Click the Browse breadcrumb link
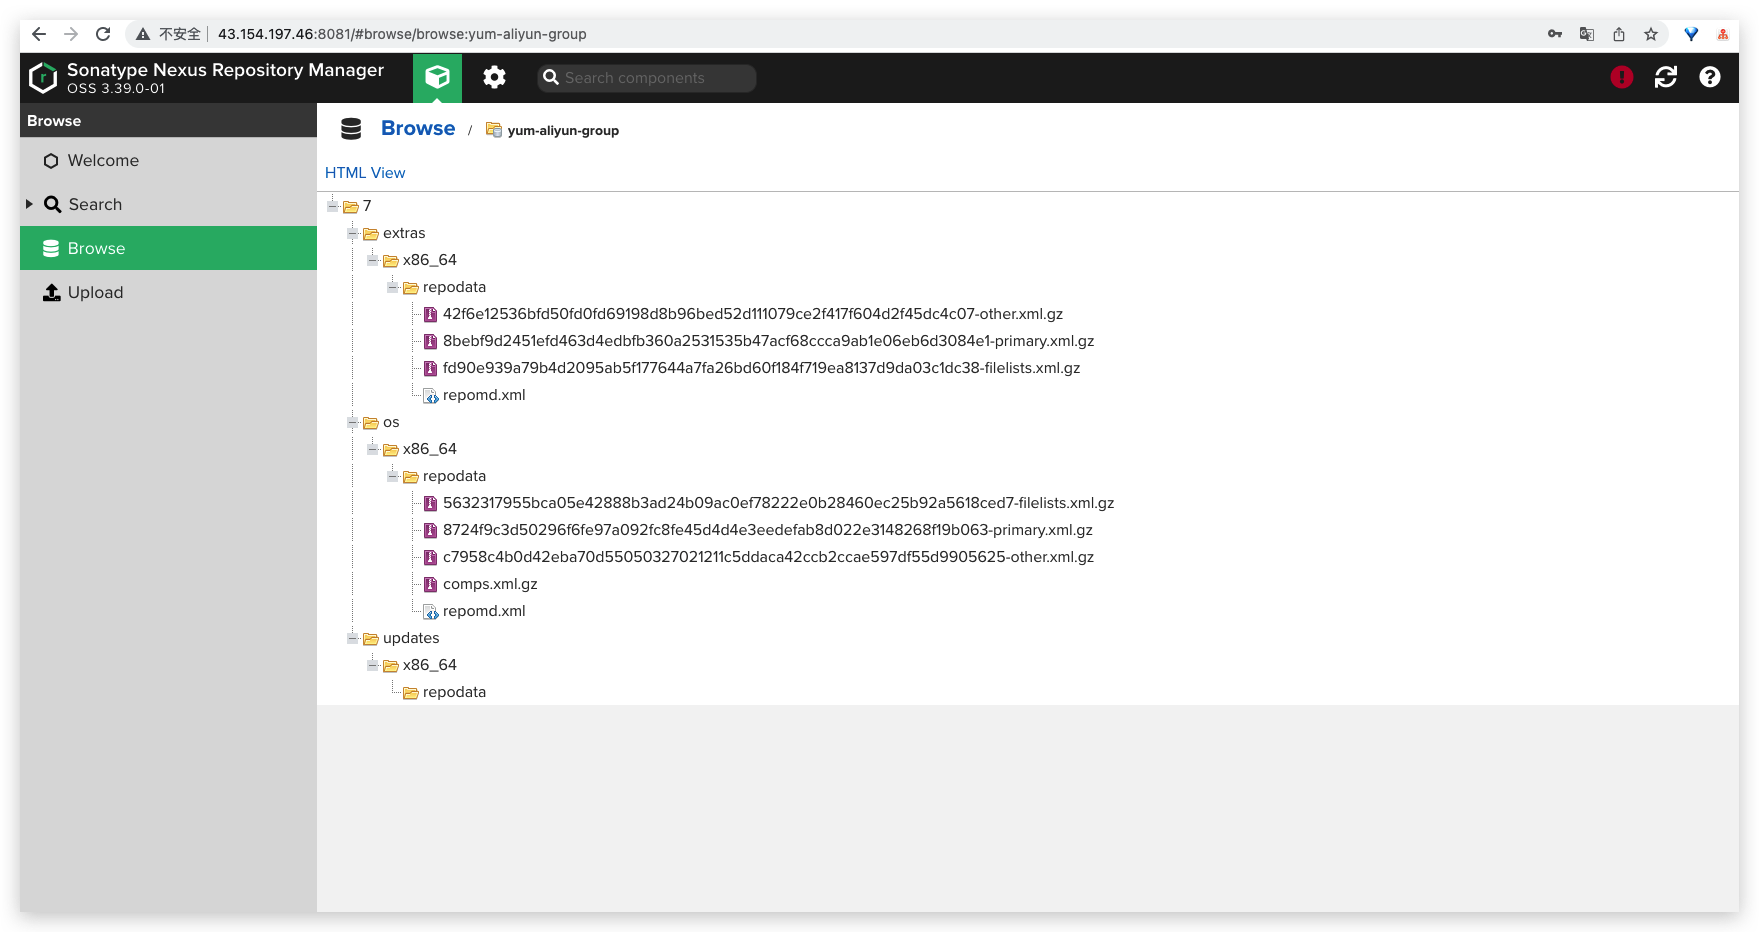Screen dimensions: 1759x932 [417, 129]
